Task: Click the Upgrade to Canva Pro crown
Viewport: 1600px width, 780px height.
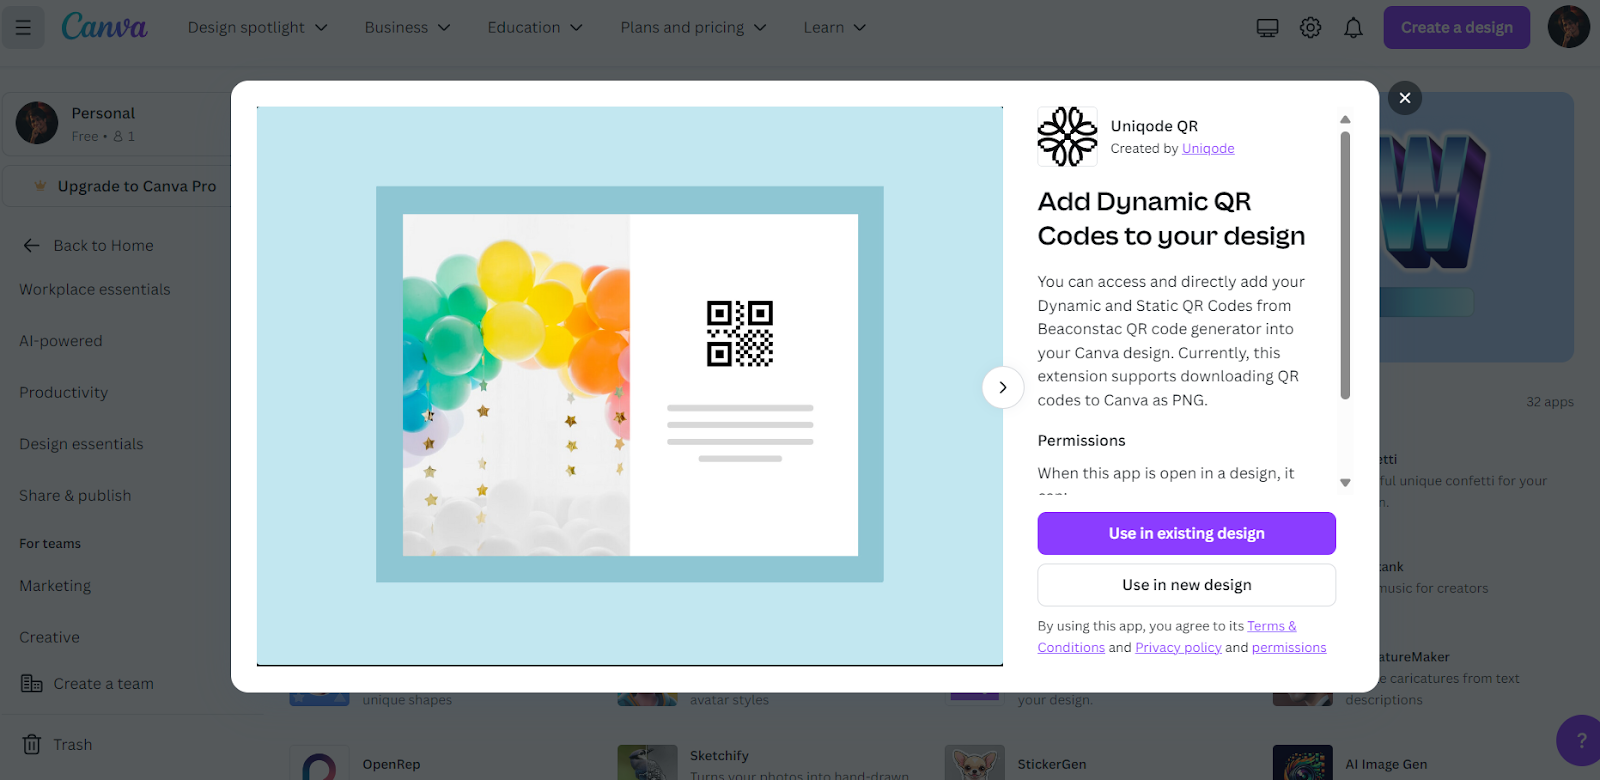Action: pyautogui.click(x=40, y=186)
